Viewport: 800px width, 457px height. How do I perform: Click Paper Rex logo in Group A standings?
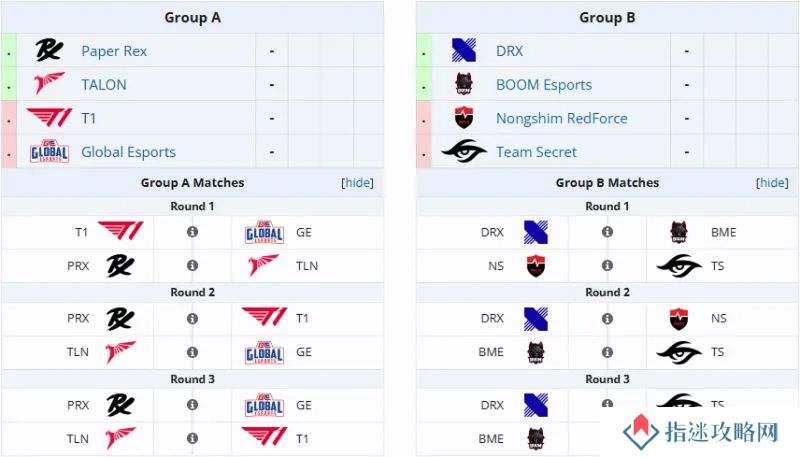click(x=49, y=50)
